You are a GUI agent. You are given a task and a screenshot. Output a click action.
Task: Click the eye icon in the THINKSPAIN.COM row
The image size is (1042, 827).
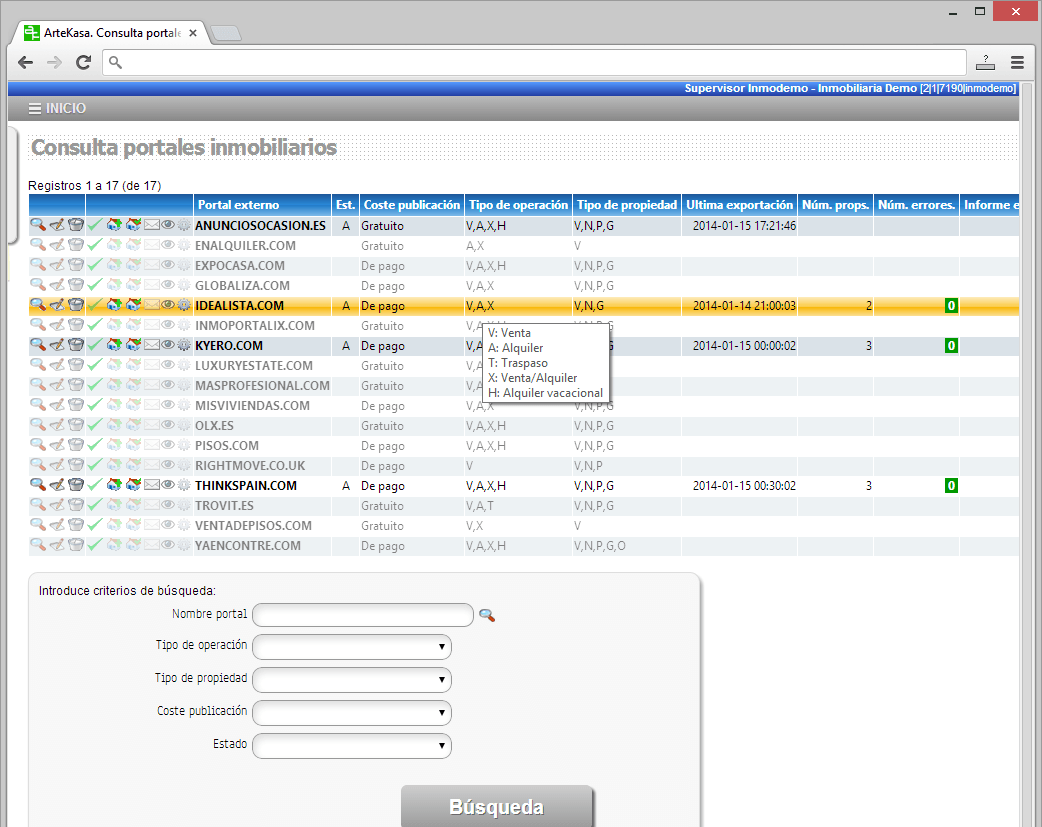[168, 486]
